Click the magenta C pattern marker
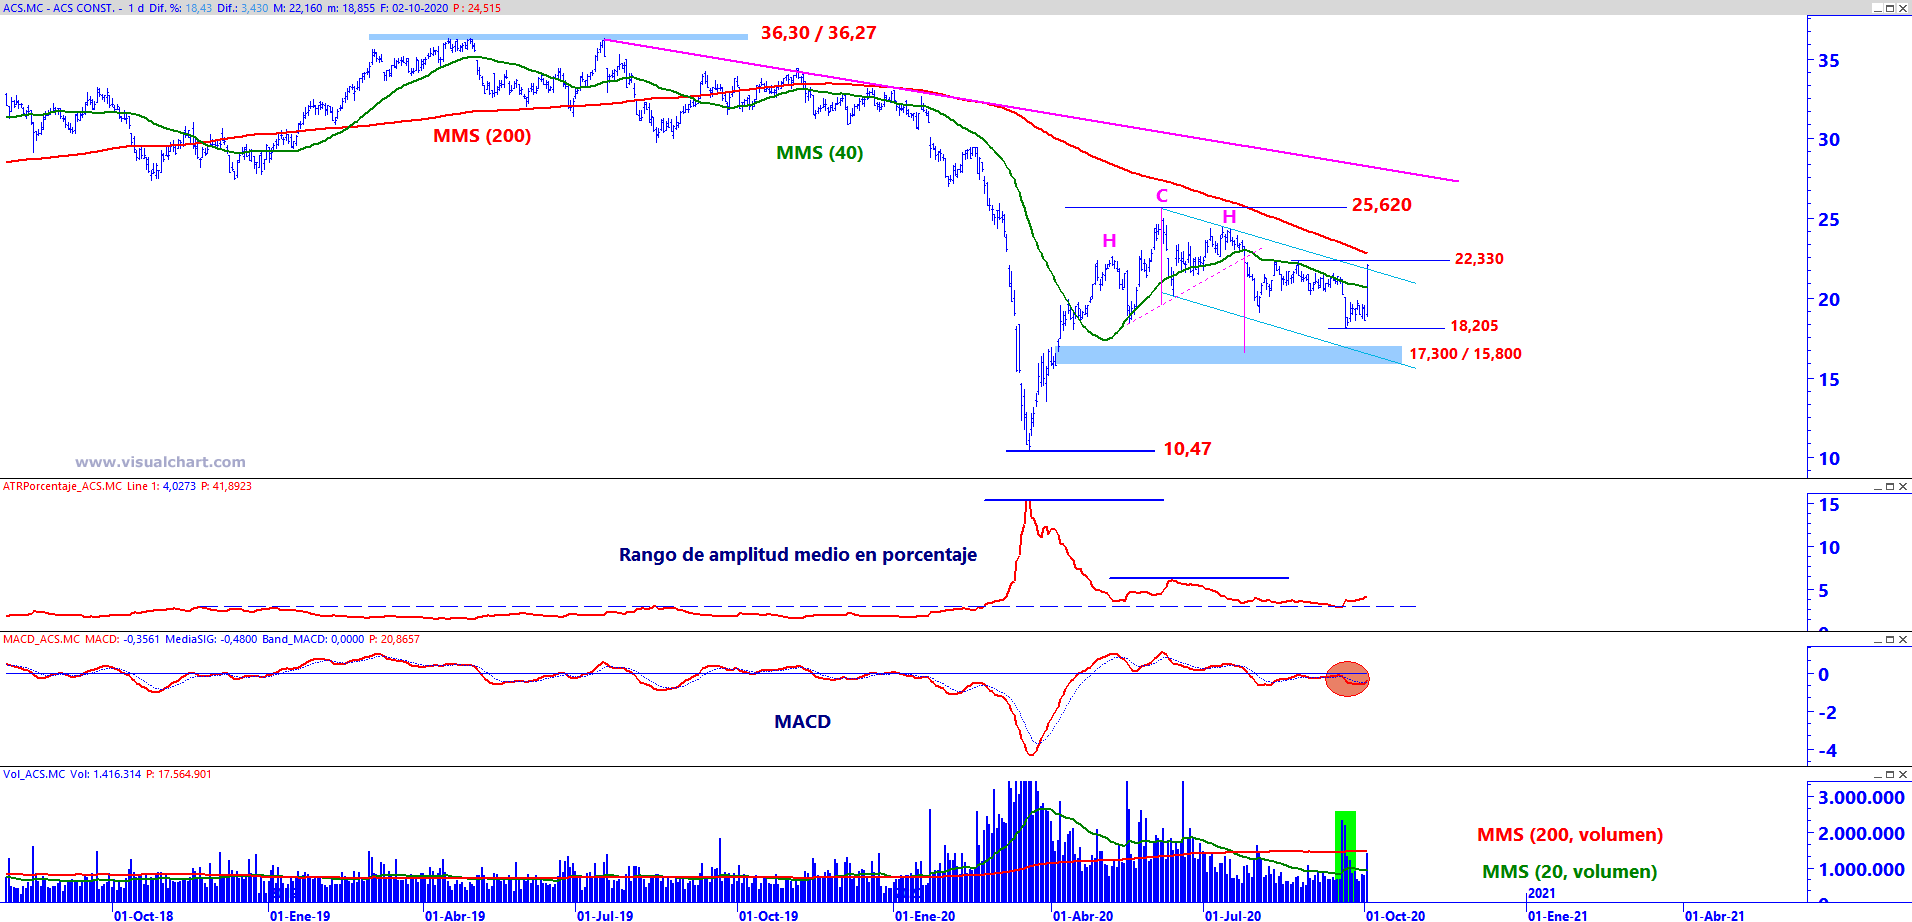 click(x=1162, y=196)
